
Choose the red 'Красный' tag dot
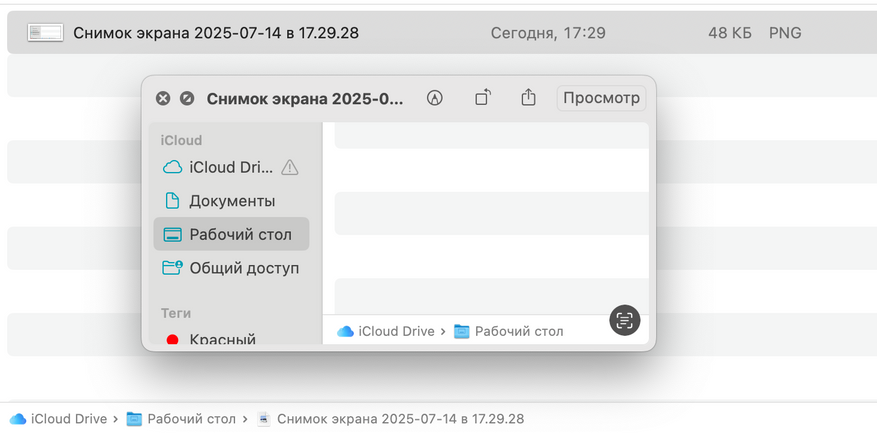coord(172,340)
